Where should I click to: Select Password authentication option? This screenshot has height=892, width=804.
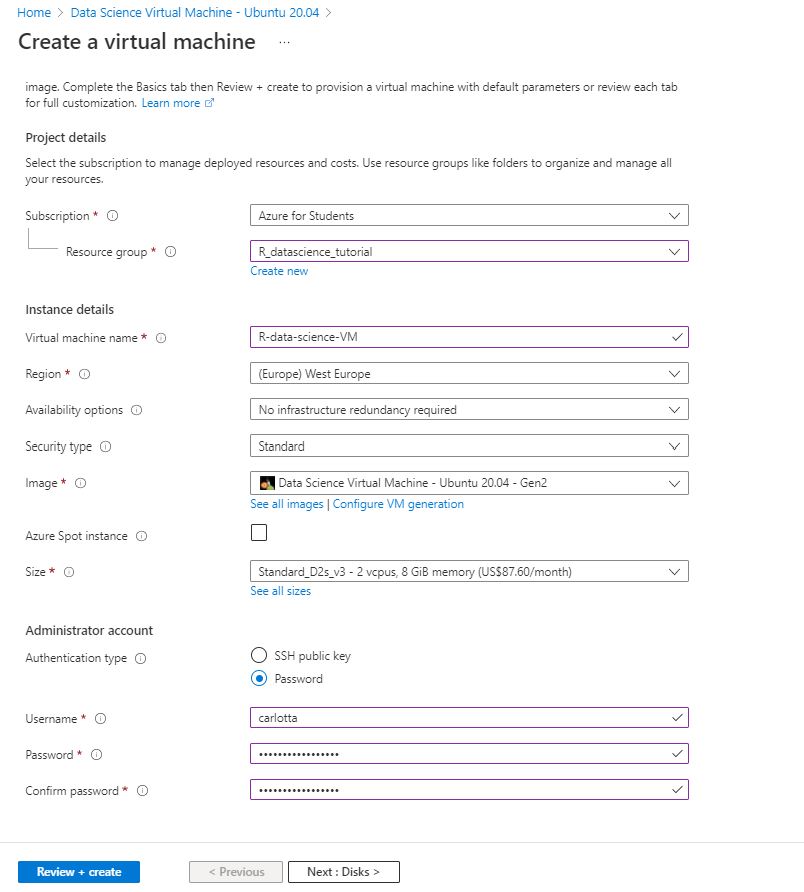pos(259,678)
